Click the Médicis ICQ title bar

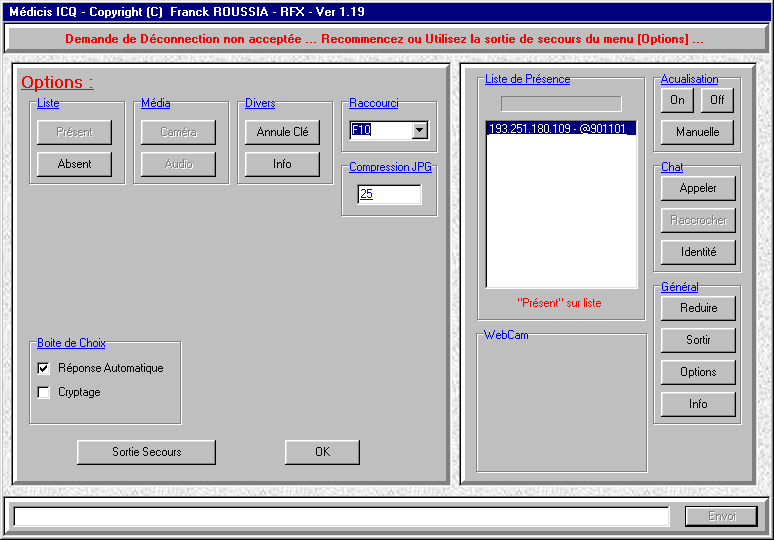tap(387, 11)
